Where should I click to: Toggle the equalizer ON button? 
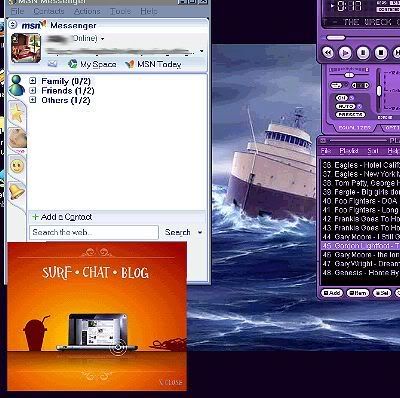pos(342,98)
